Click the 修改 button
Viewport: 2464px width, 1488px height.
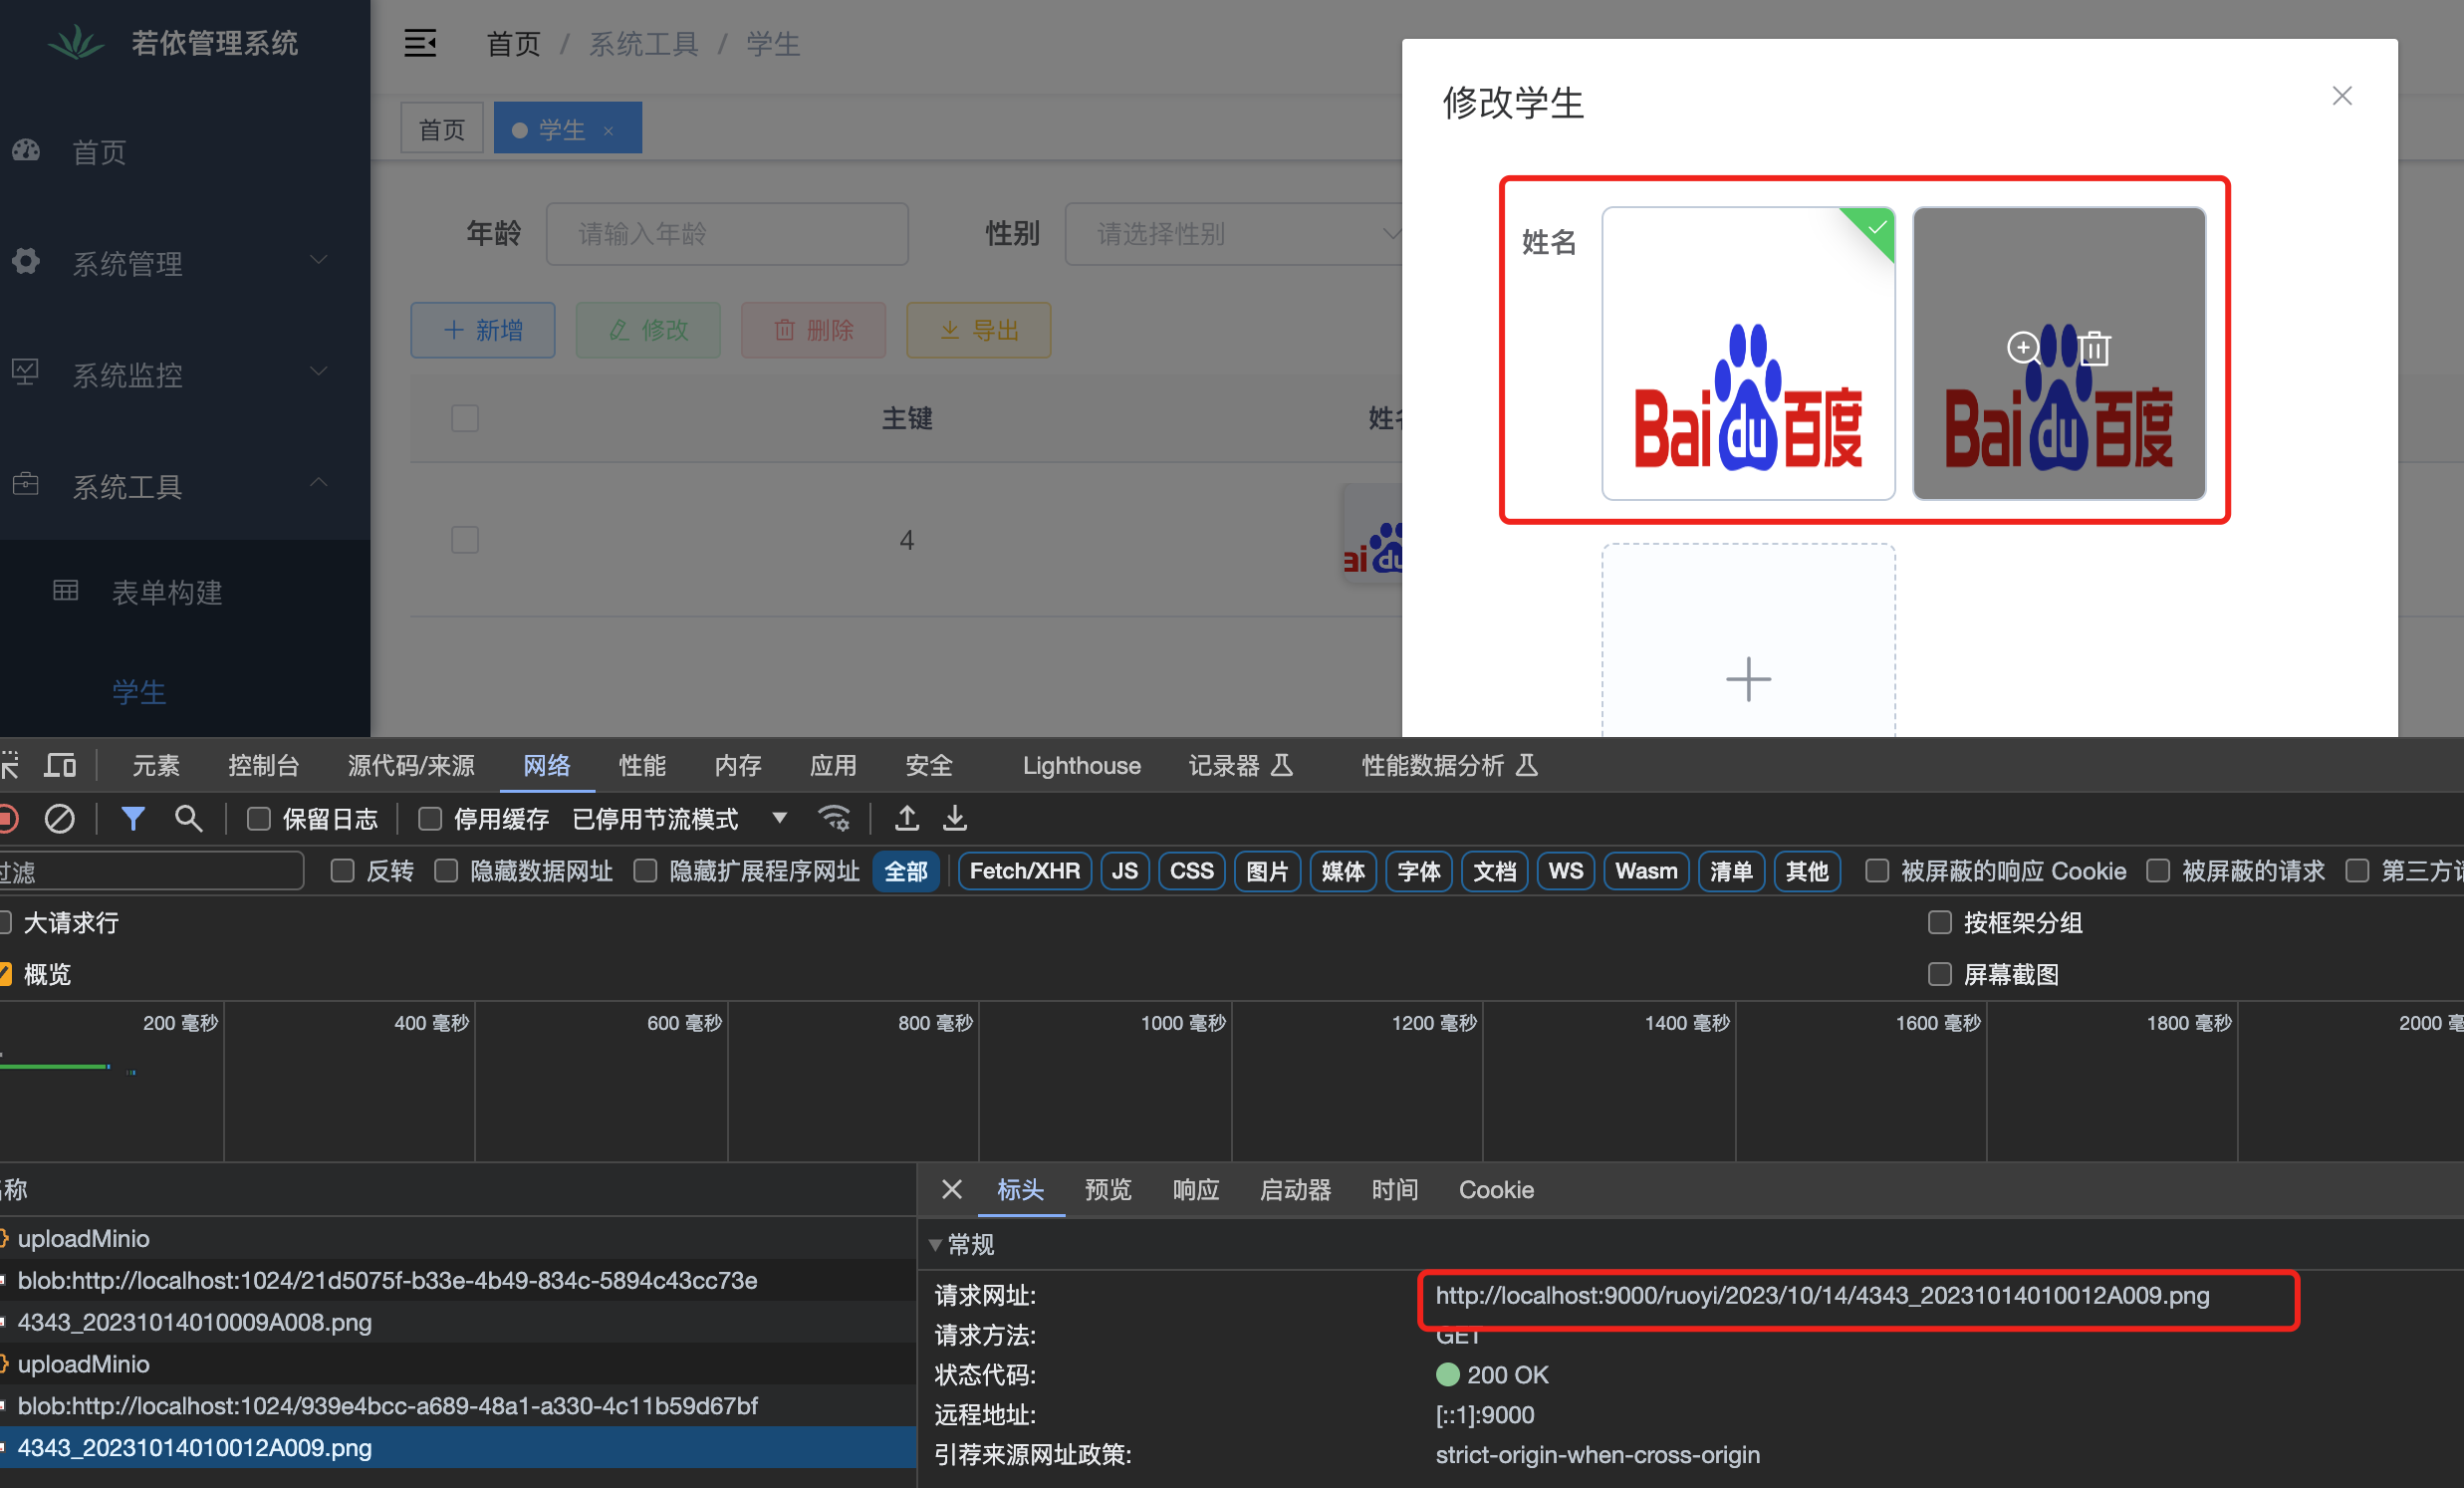(x=648, y=330)
